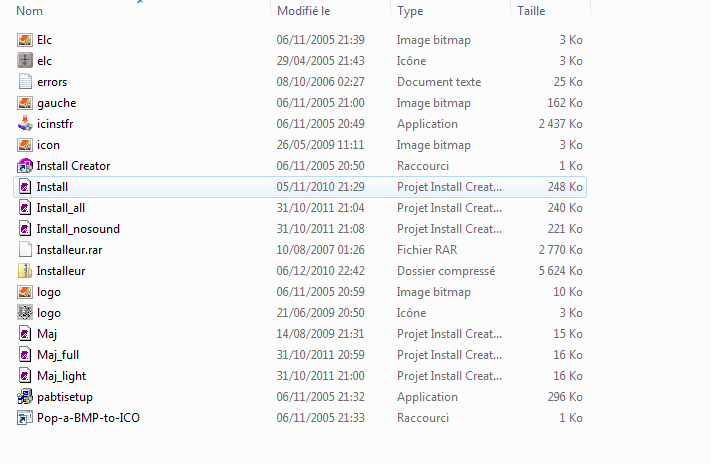Click the Icône type in the elc row

[x=411, y=61]
